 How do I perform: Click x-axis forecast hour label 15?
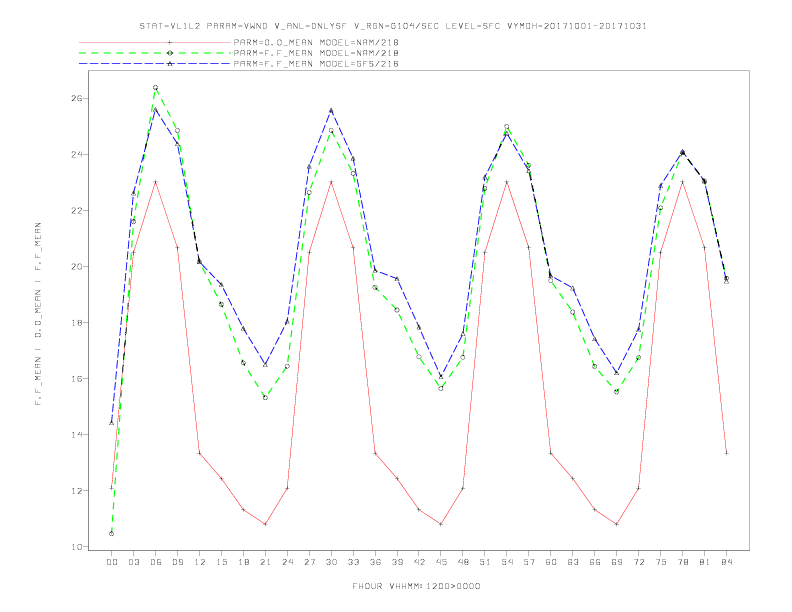point(221,562)
